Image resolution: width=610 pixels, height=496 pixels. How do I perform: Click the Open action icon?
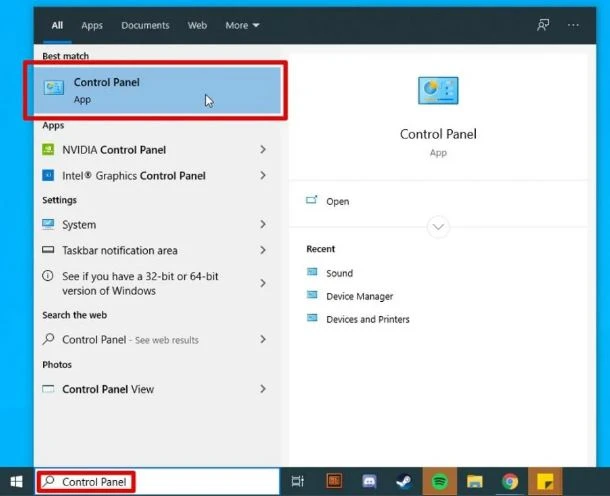(x=312, y=200)
